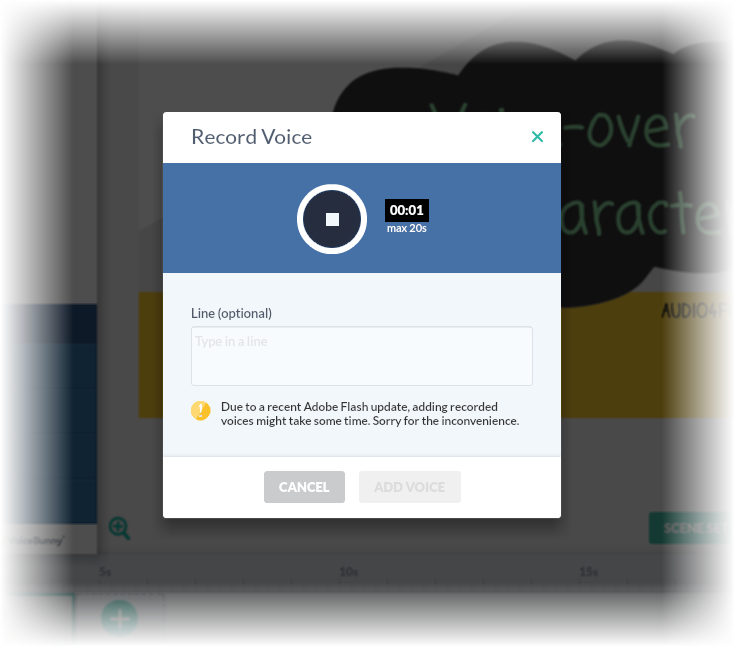The image size is (735, 647).
Task: Click the Adobe Flash update notice text
Action: pos(370,414)
